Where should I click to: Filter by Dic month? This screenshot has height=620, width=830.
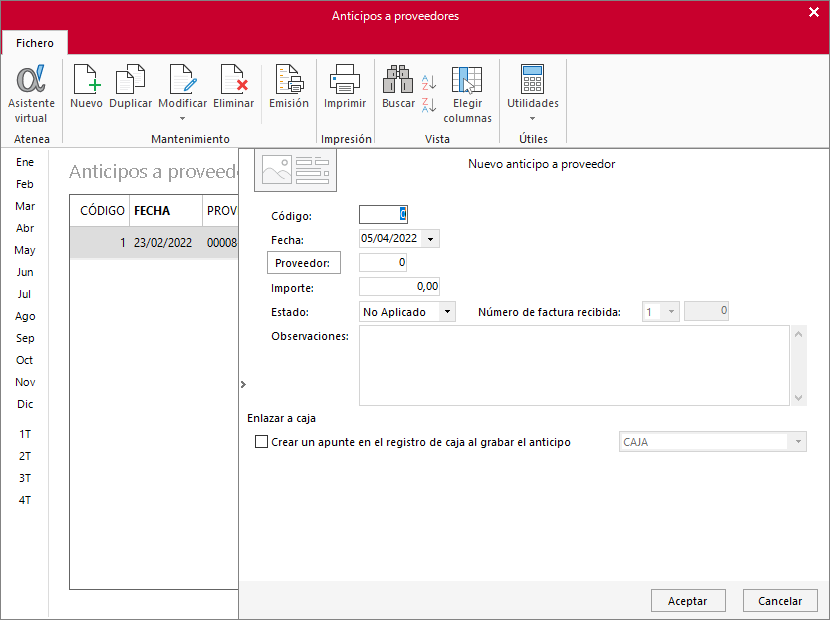25,404
